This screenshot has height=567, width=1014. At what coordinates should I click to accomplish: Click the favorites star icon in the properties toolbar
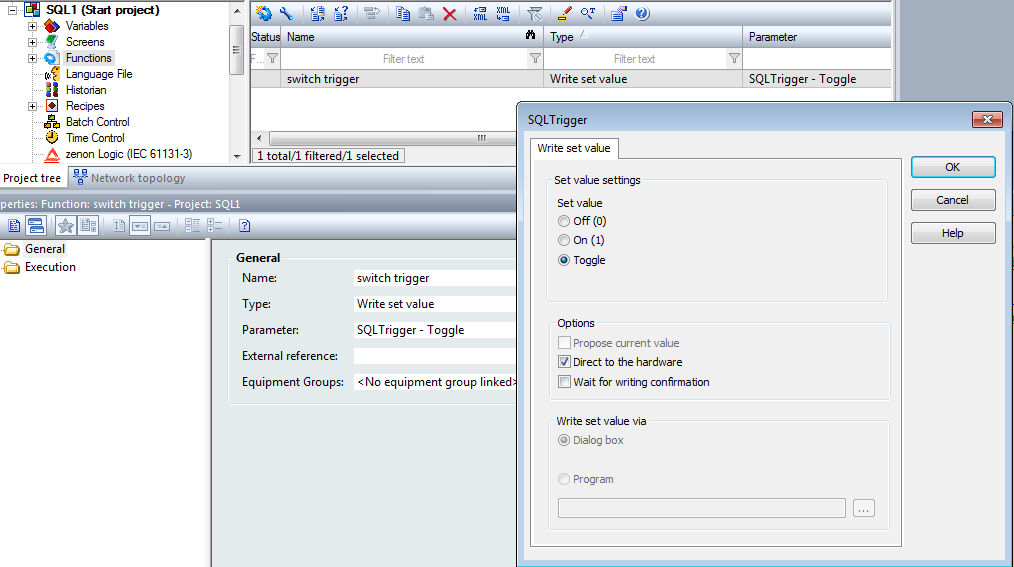67,225
